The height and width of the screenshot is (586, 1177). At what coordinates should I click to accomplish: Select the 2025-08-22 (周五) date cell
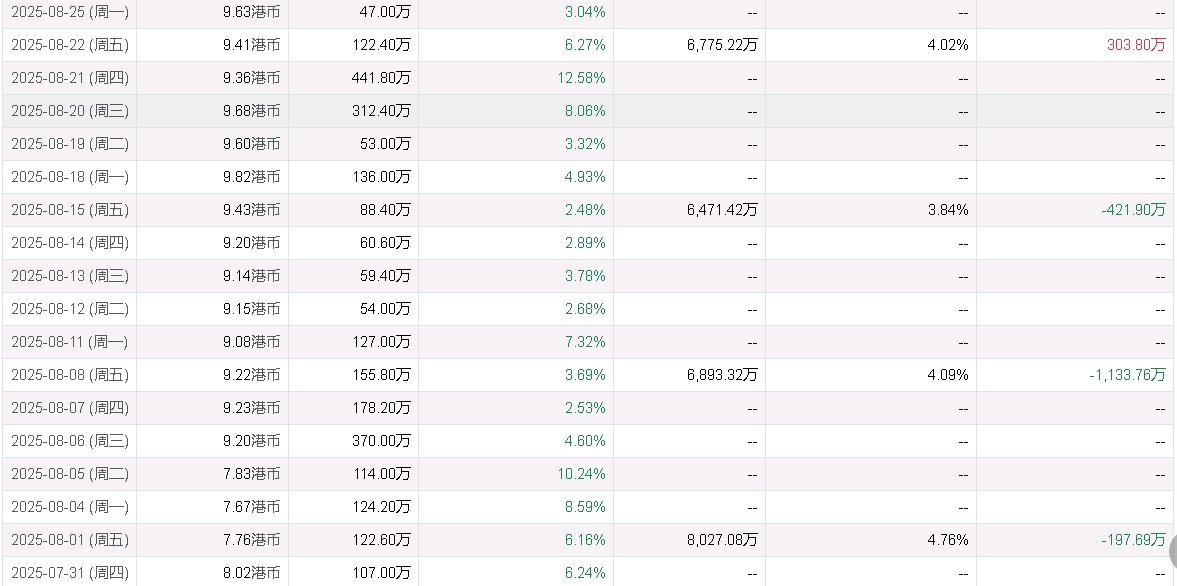pyautogui.click(x=70, y=45)
